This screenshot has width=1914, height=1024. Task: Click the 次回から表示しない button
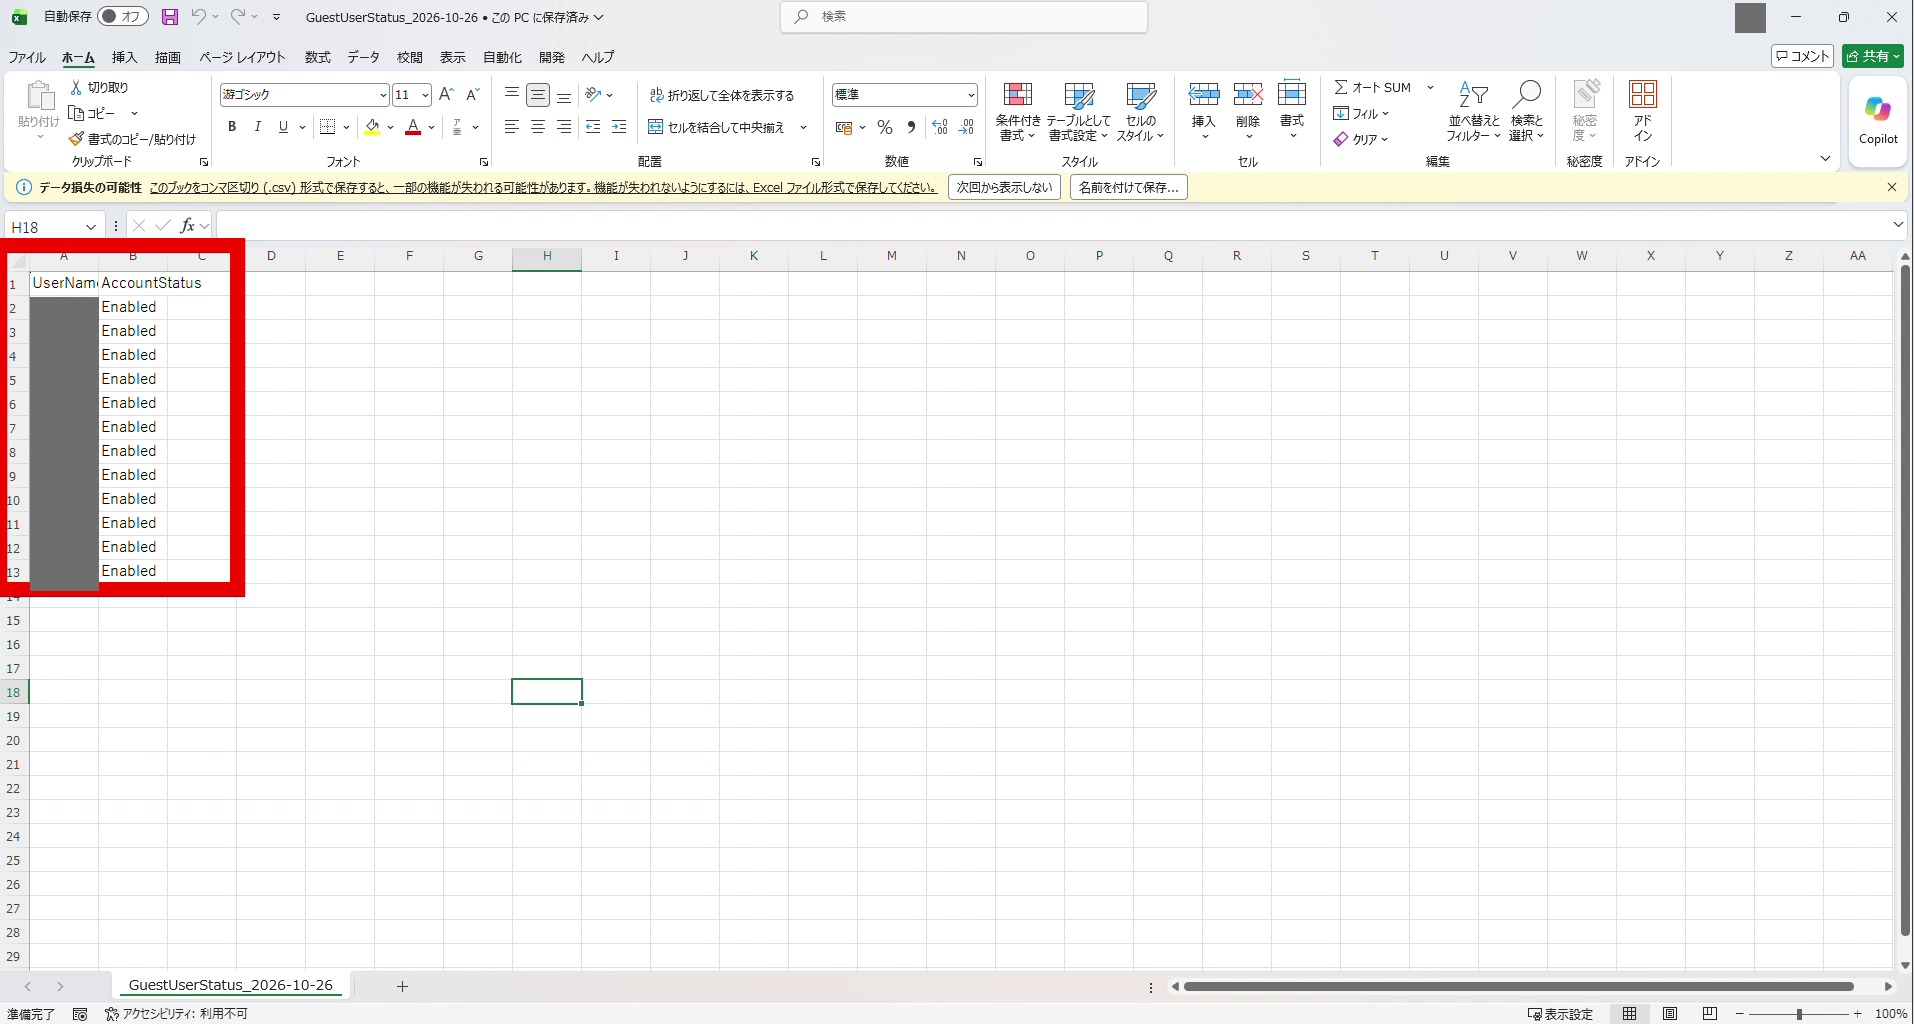pyautogui.click(x=1004, y=187)
